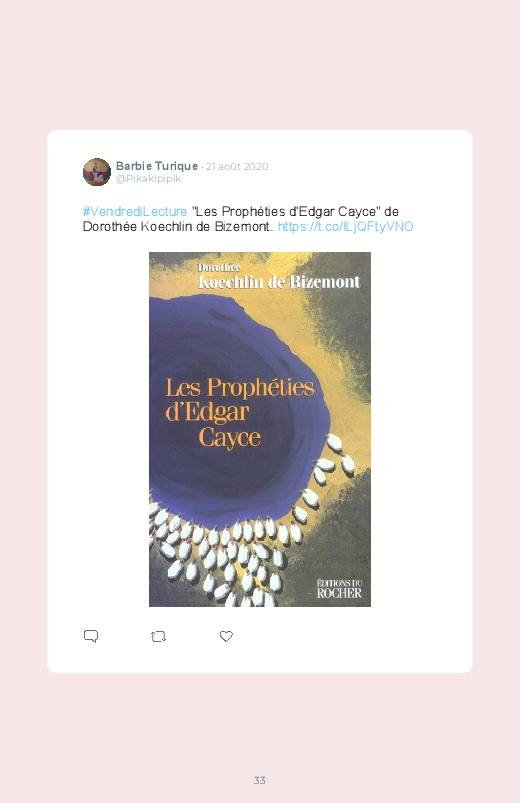Open Barbie Turique's profile avatar
Screen dimensions: 520x803
pos(97,172)
